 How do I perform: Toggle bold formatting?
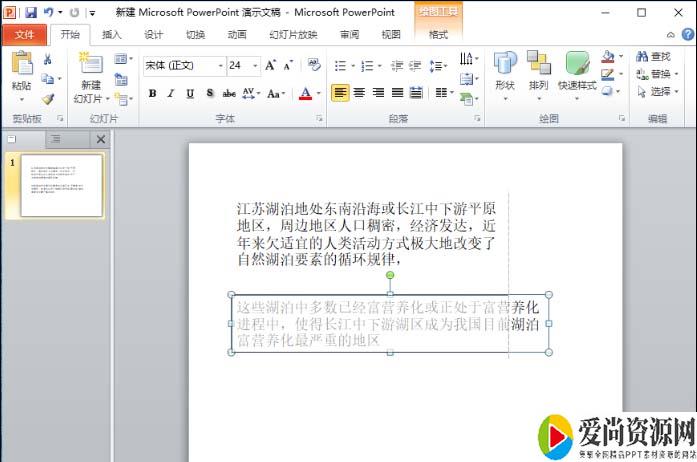[152, 94]
